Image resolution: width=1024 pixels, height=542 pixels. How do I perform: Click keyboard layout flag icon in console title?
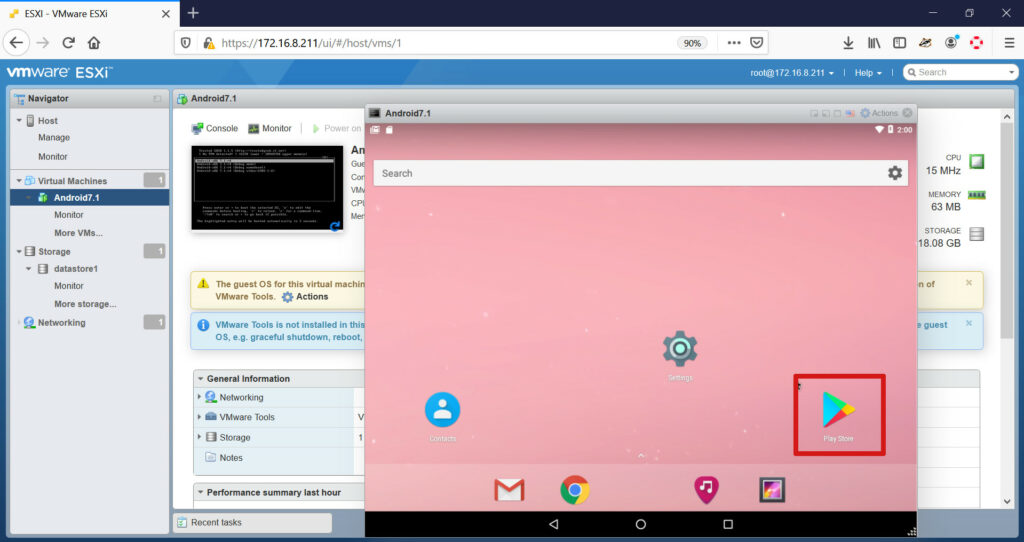[x=850, y=113]
